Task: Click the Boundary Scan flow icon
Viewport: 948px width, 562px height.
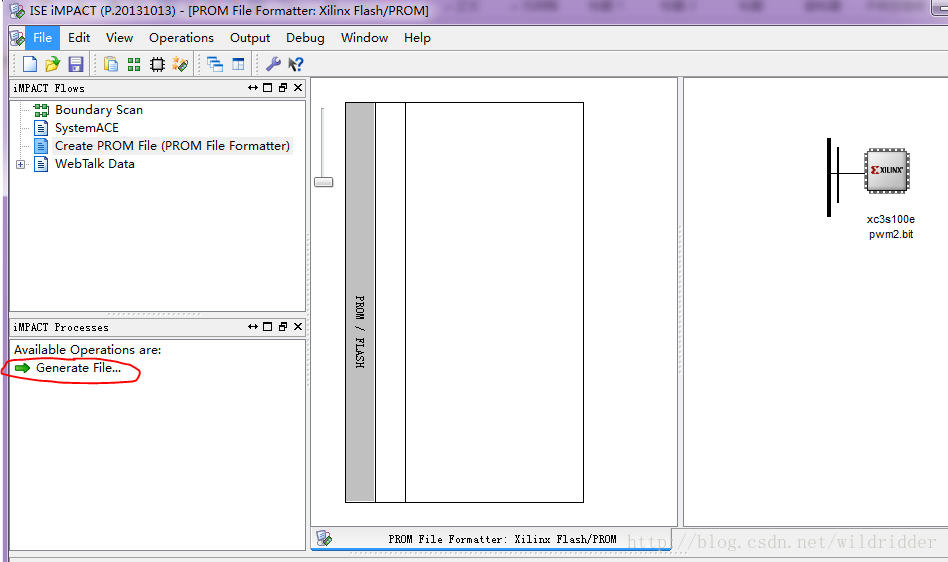Action: click(41, 110)
